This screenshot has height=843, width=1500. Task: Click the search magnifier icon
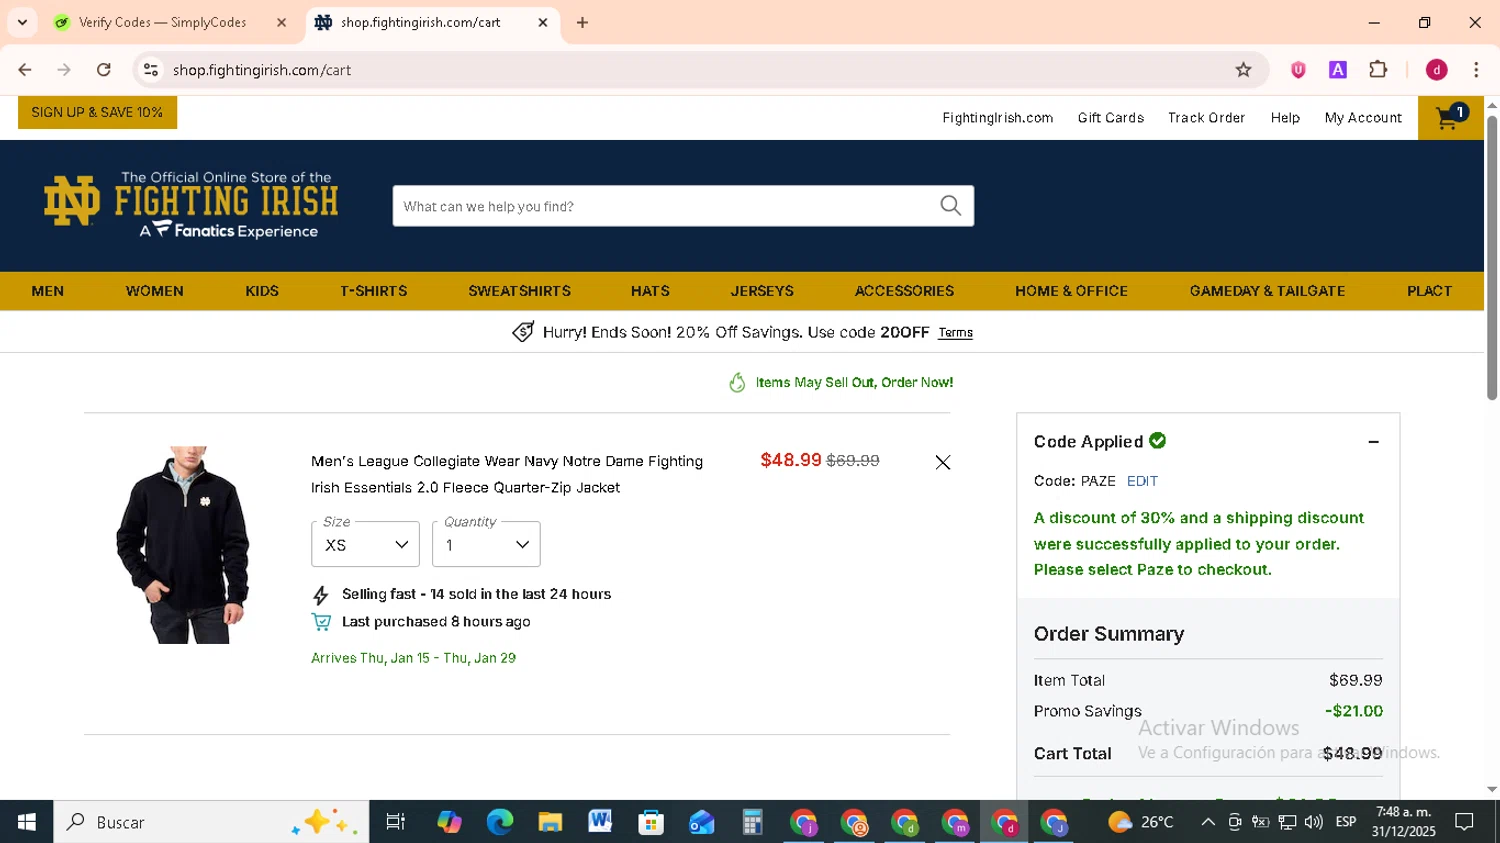coord(950,206)
